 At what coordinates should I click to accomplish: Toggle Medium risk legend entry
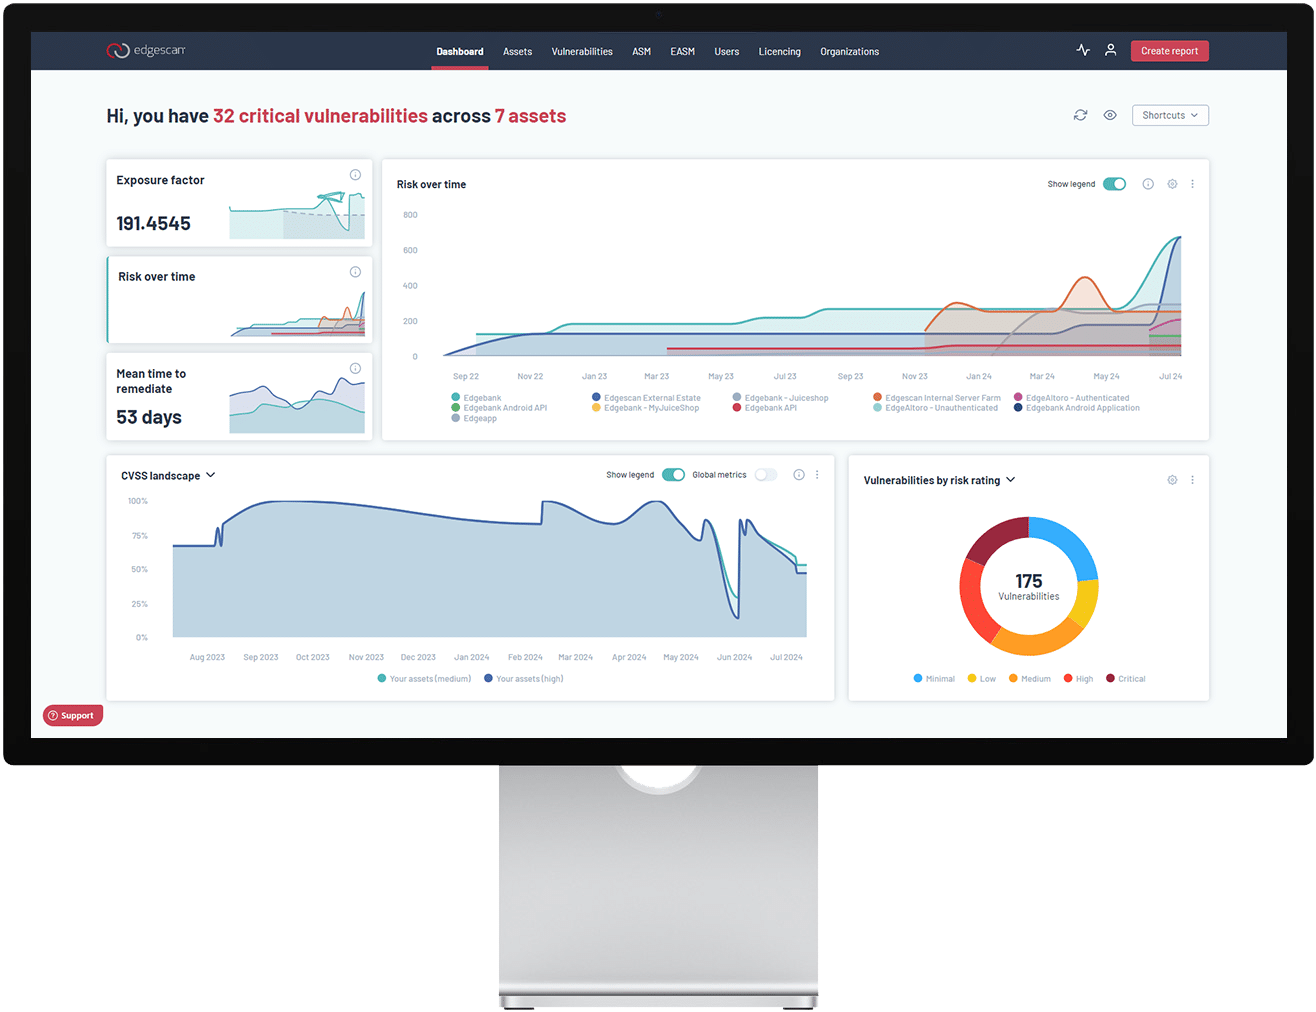tap(1029, 679)
